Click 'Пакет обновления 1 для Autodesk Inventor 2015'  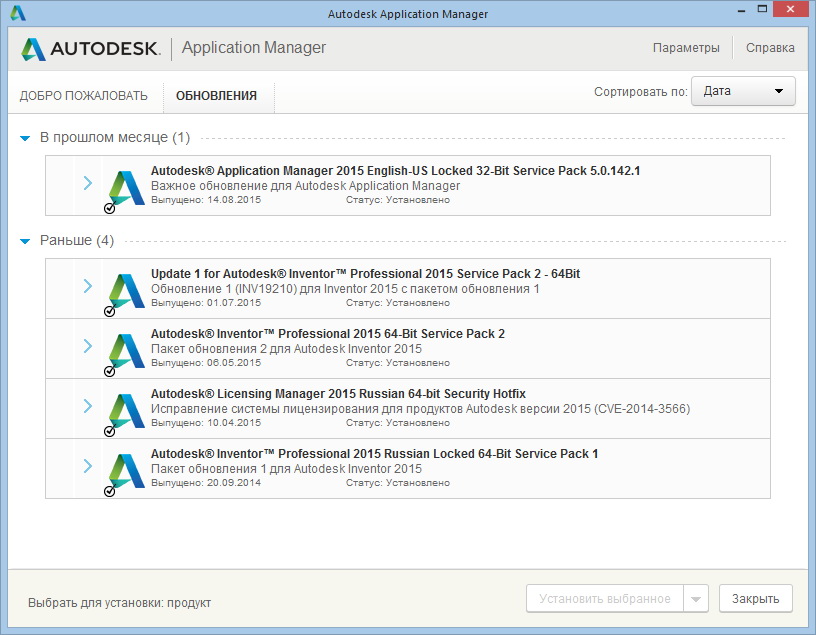[286, 469]
